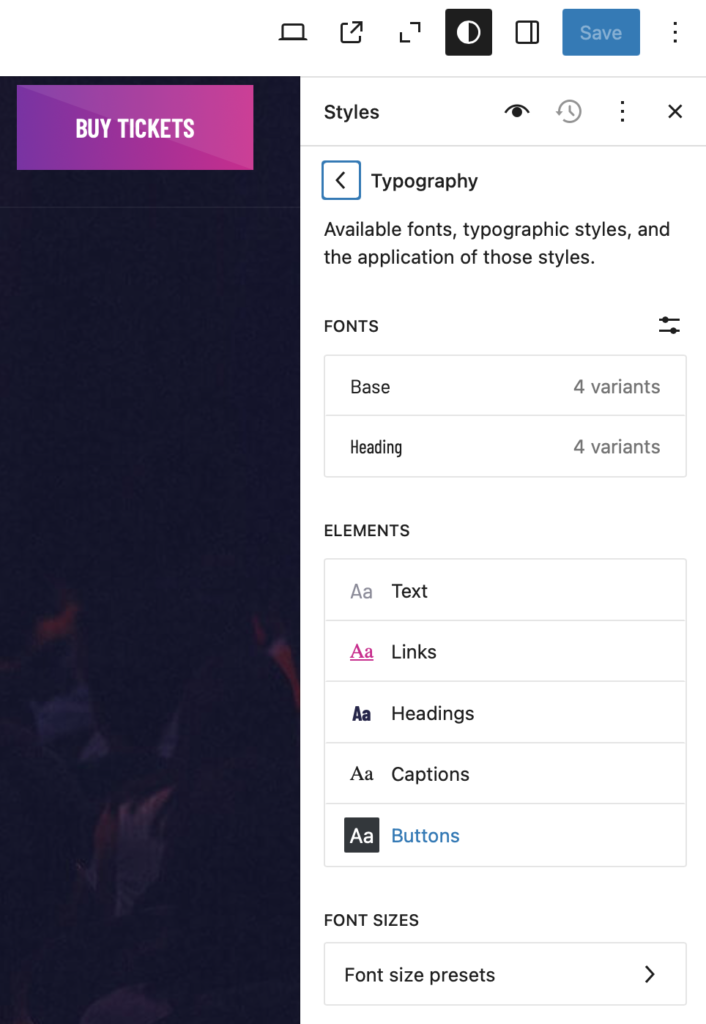Open Headings element typography settings
706x1024 pixels.
pyautogui.click(x=505, y=712)
